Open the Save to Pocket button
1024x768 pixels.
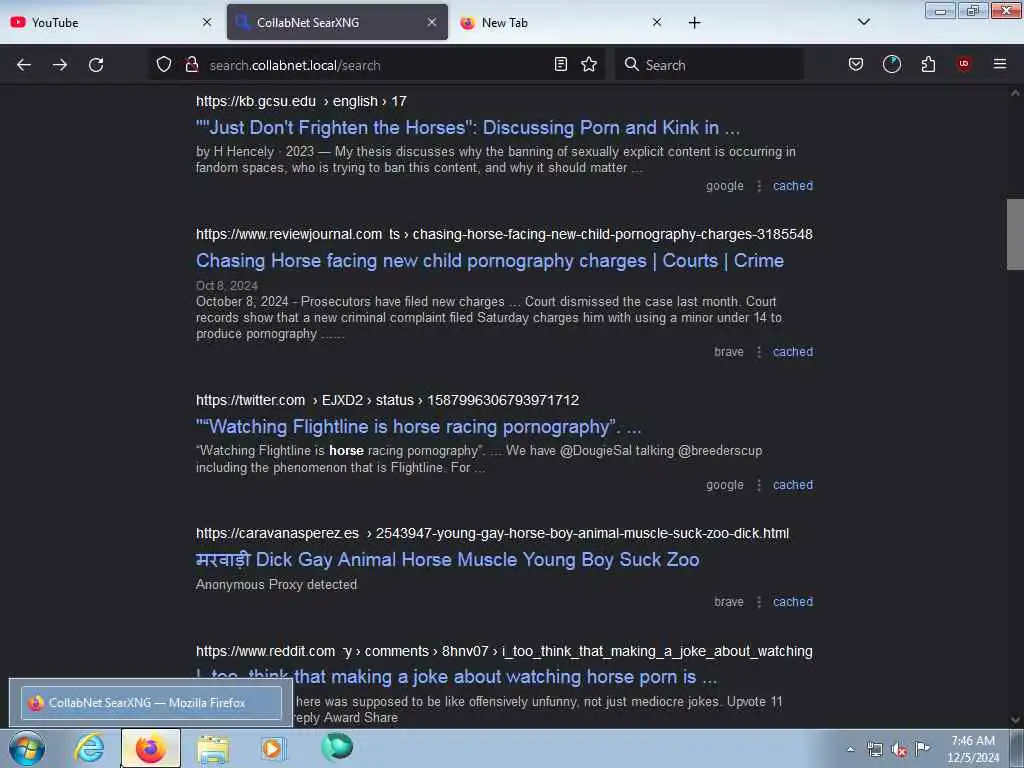coord(856,64)
